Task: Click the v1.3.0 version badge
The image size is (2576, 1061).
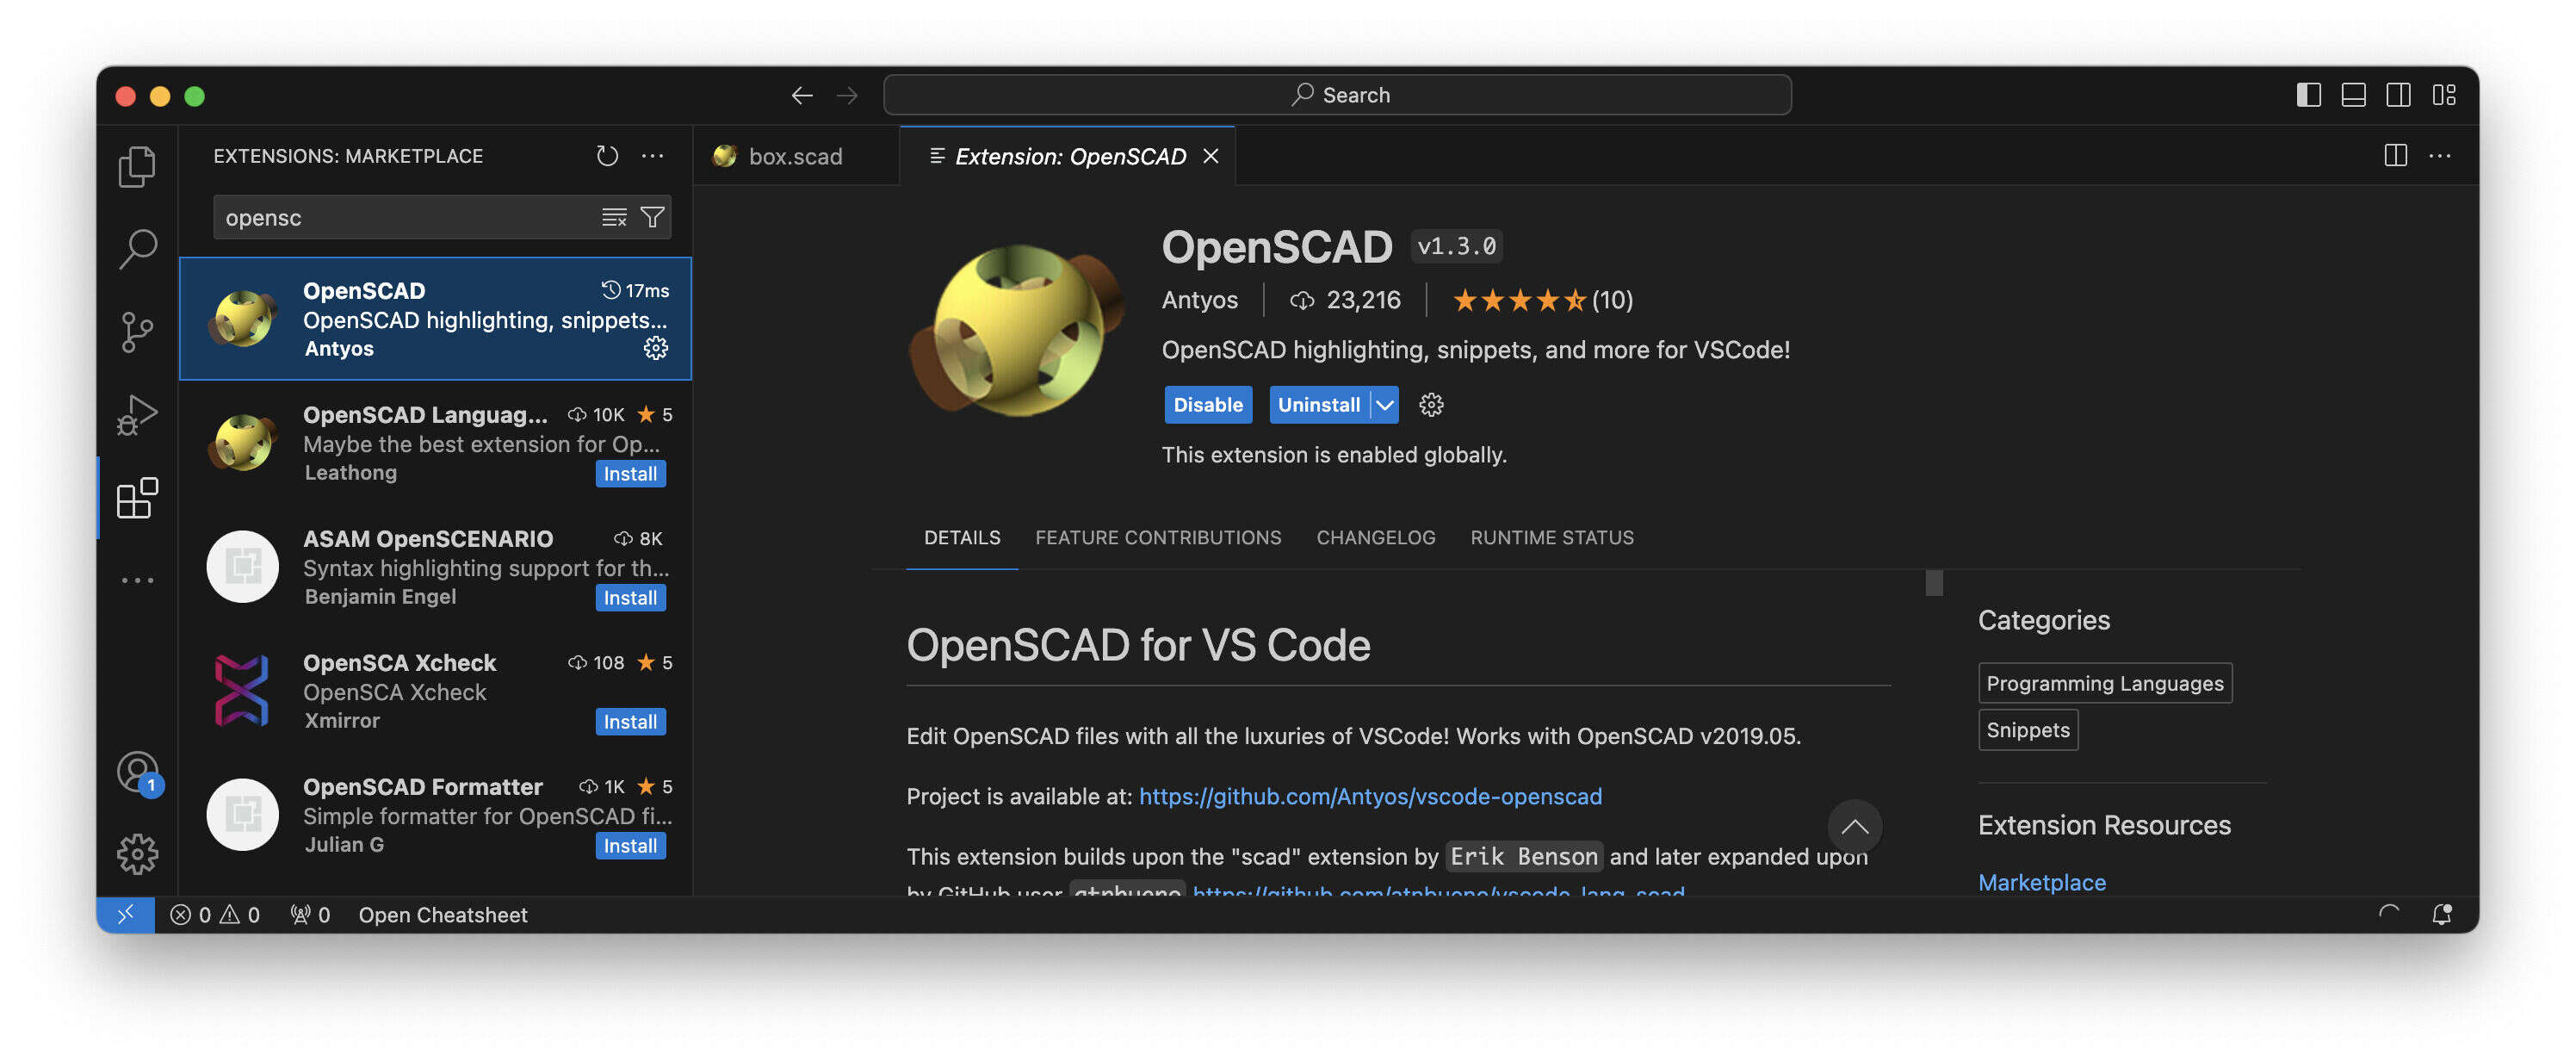Action: pos(1456,246)
